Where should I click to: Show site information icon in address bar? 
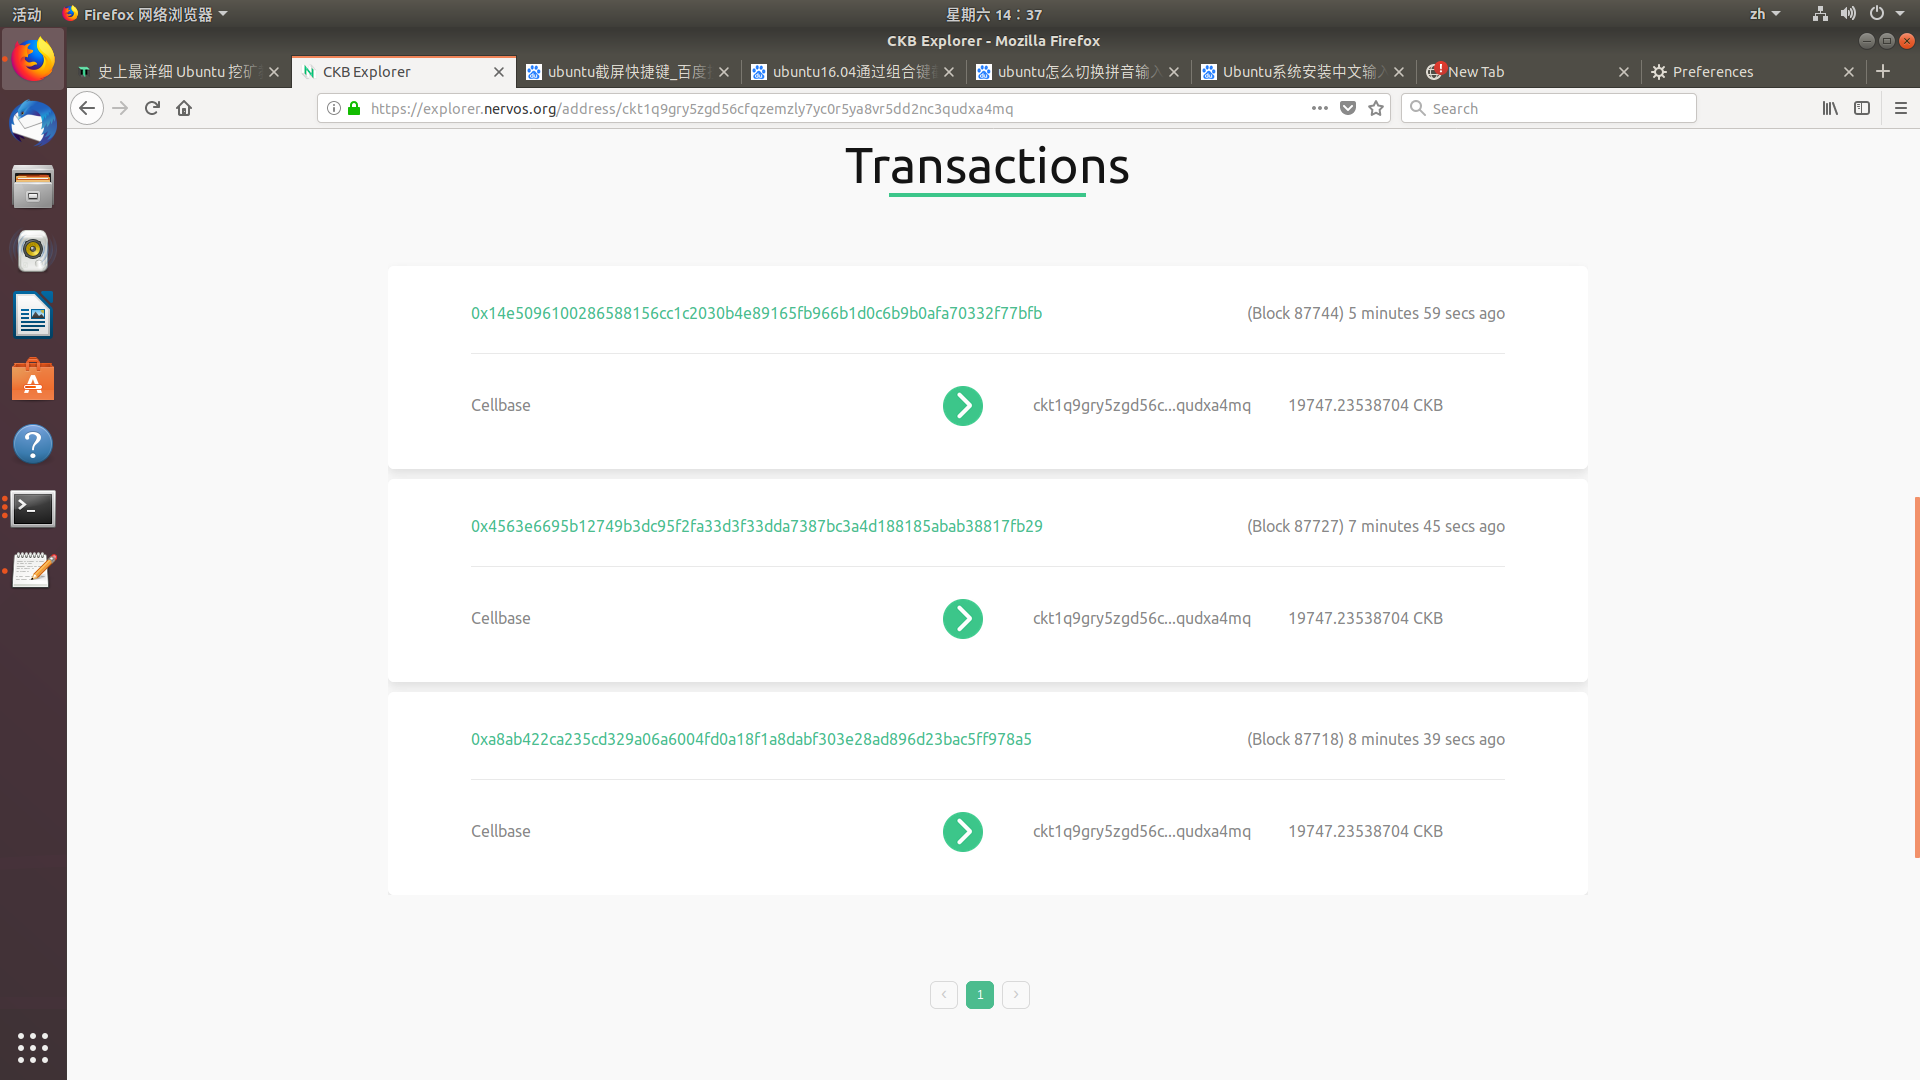tap(334, 108)
